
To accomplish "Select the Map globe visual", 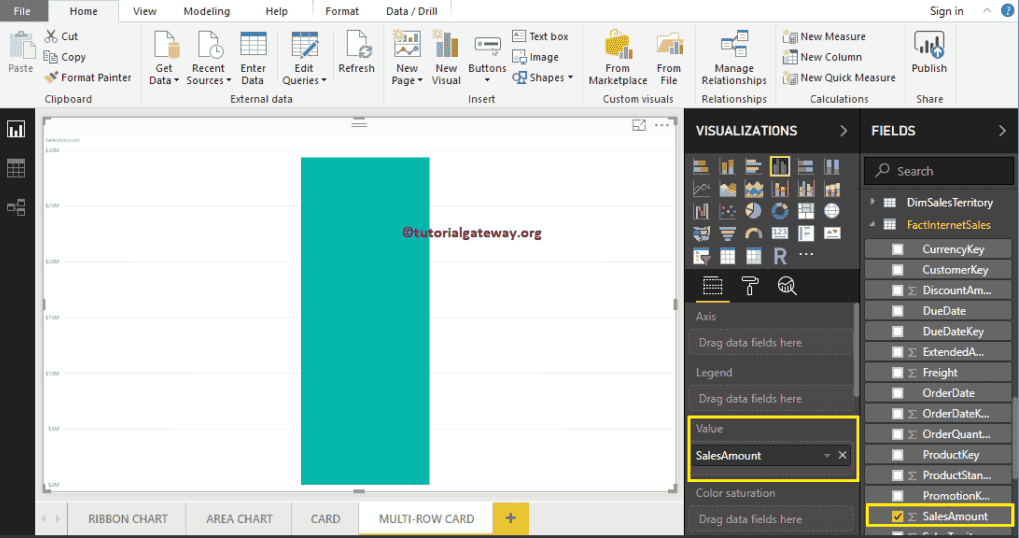I will click(x=832, y=211).
